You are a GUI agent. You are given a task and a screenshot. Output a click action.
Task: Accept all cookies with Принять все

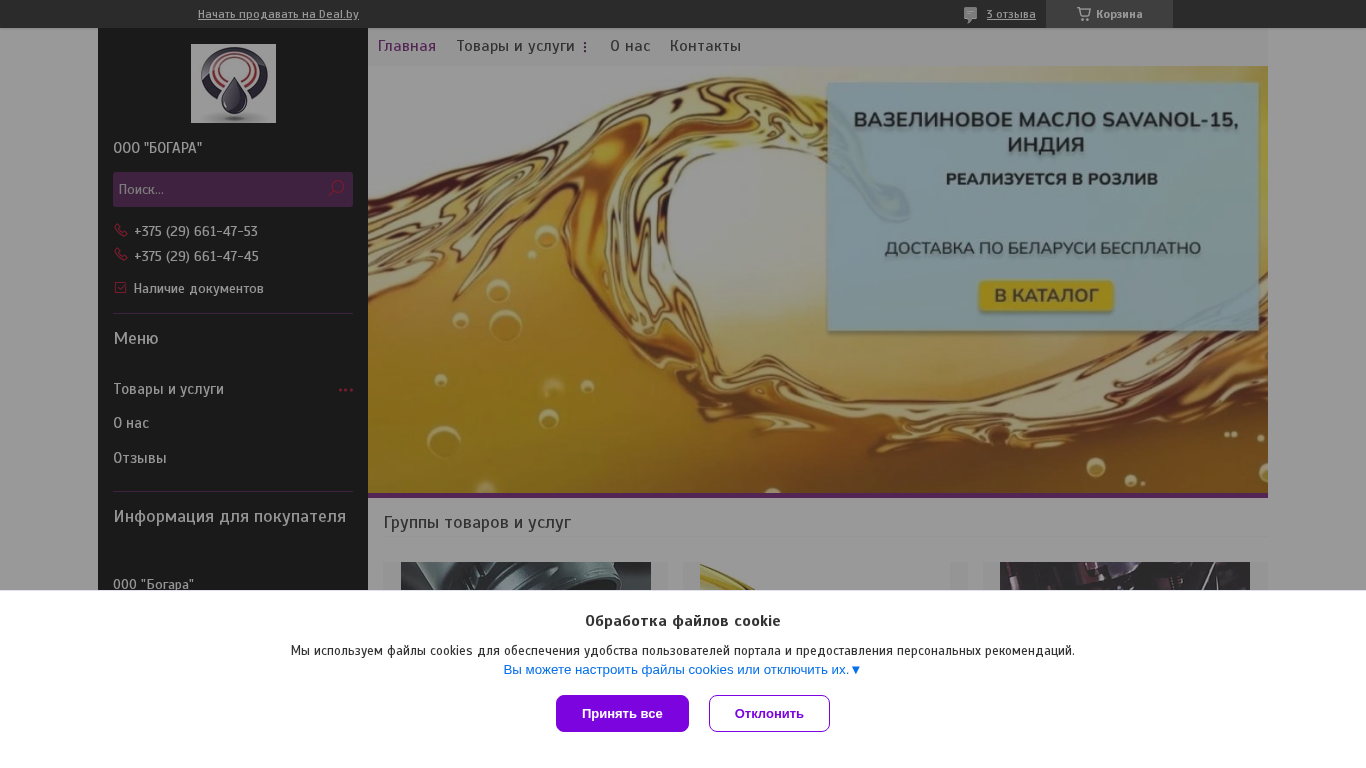[x=622, y=713]
